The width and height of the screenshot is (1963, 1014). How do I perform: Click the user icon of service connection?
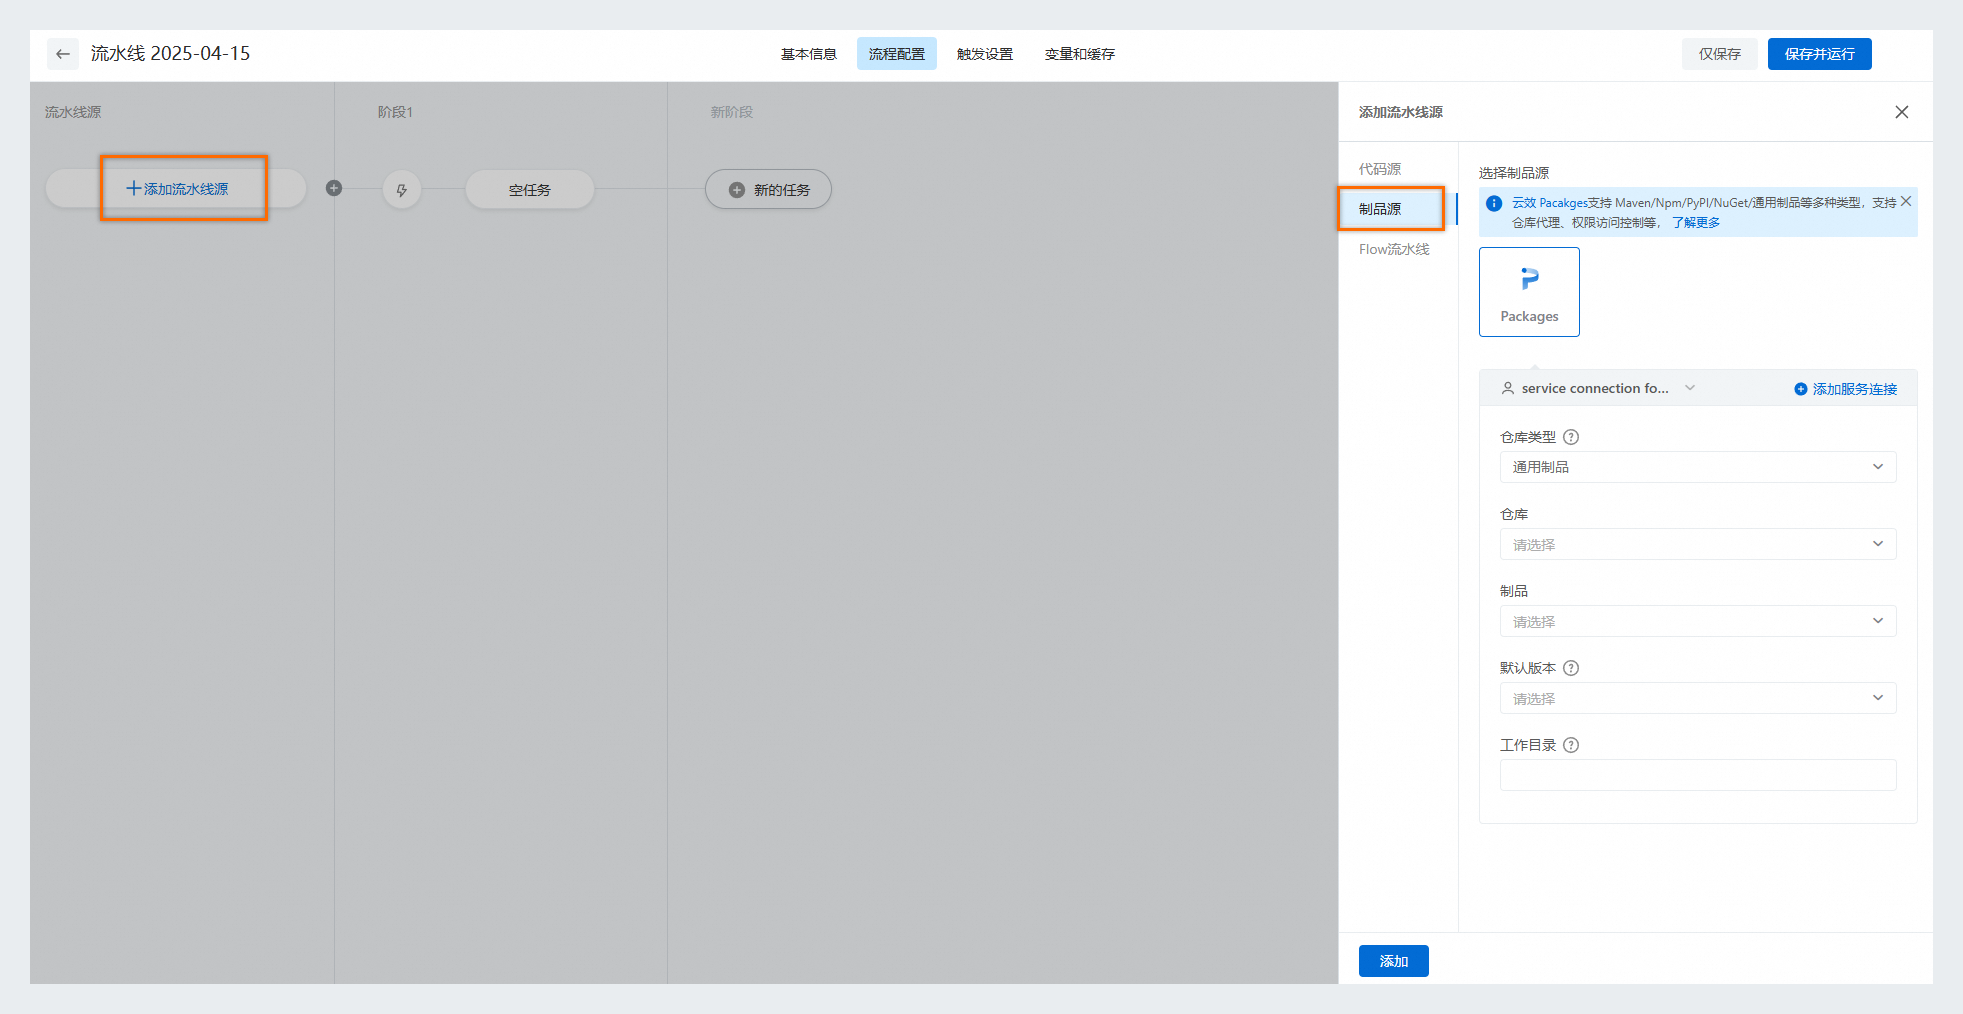(1508, 388)
